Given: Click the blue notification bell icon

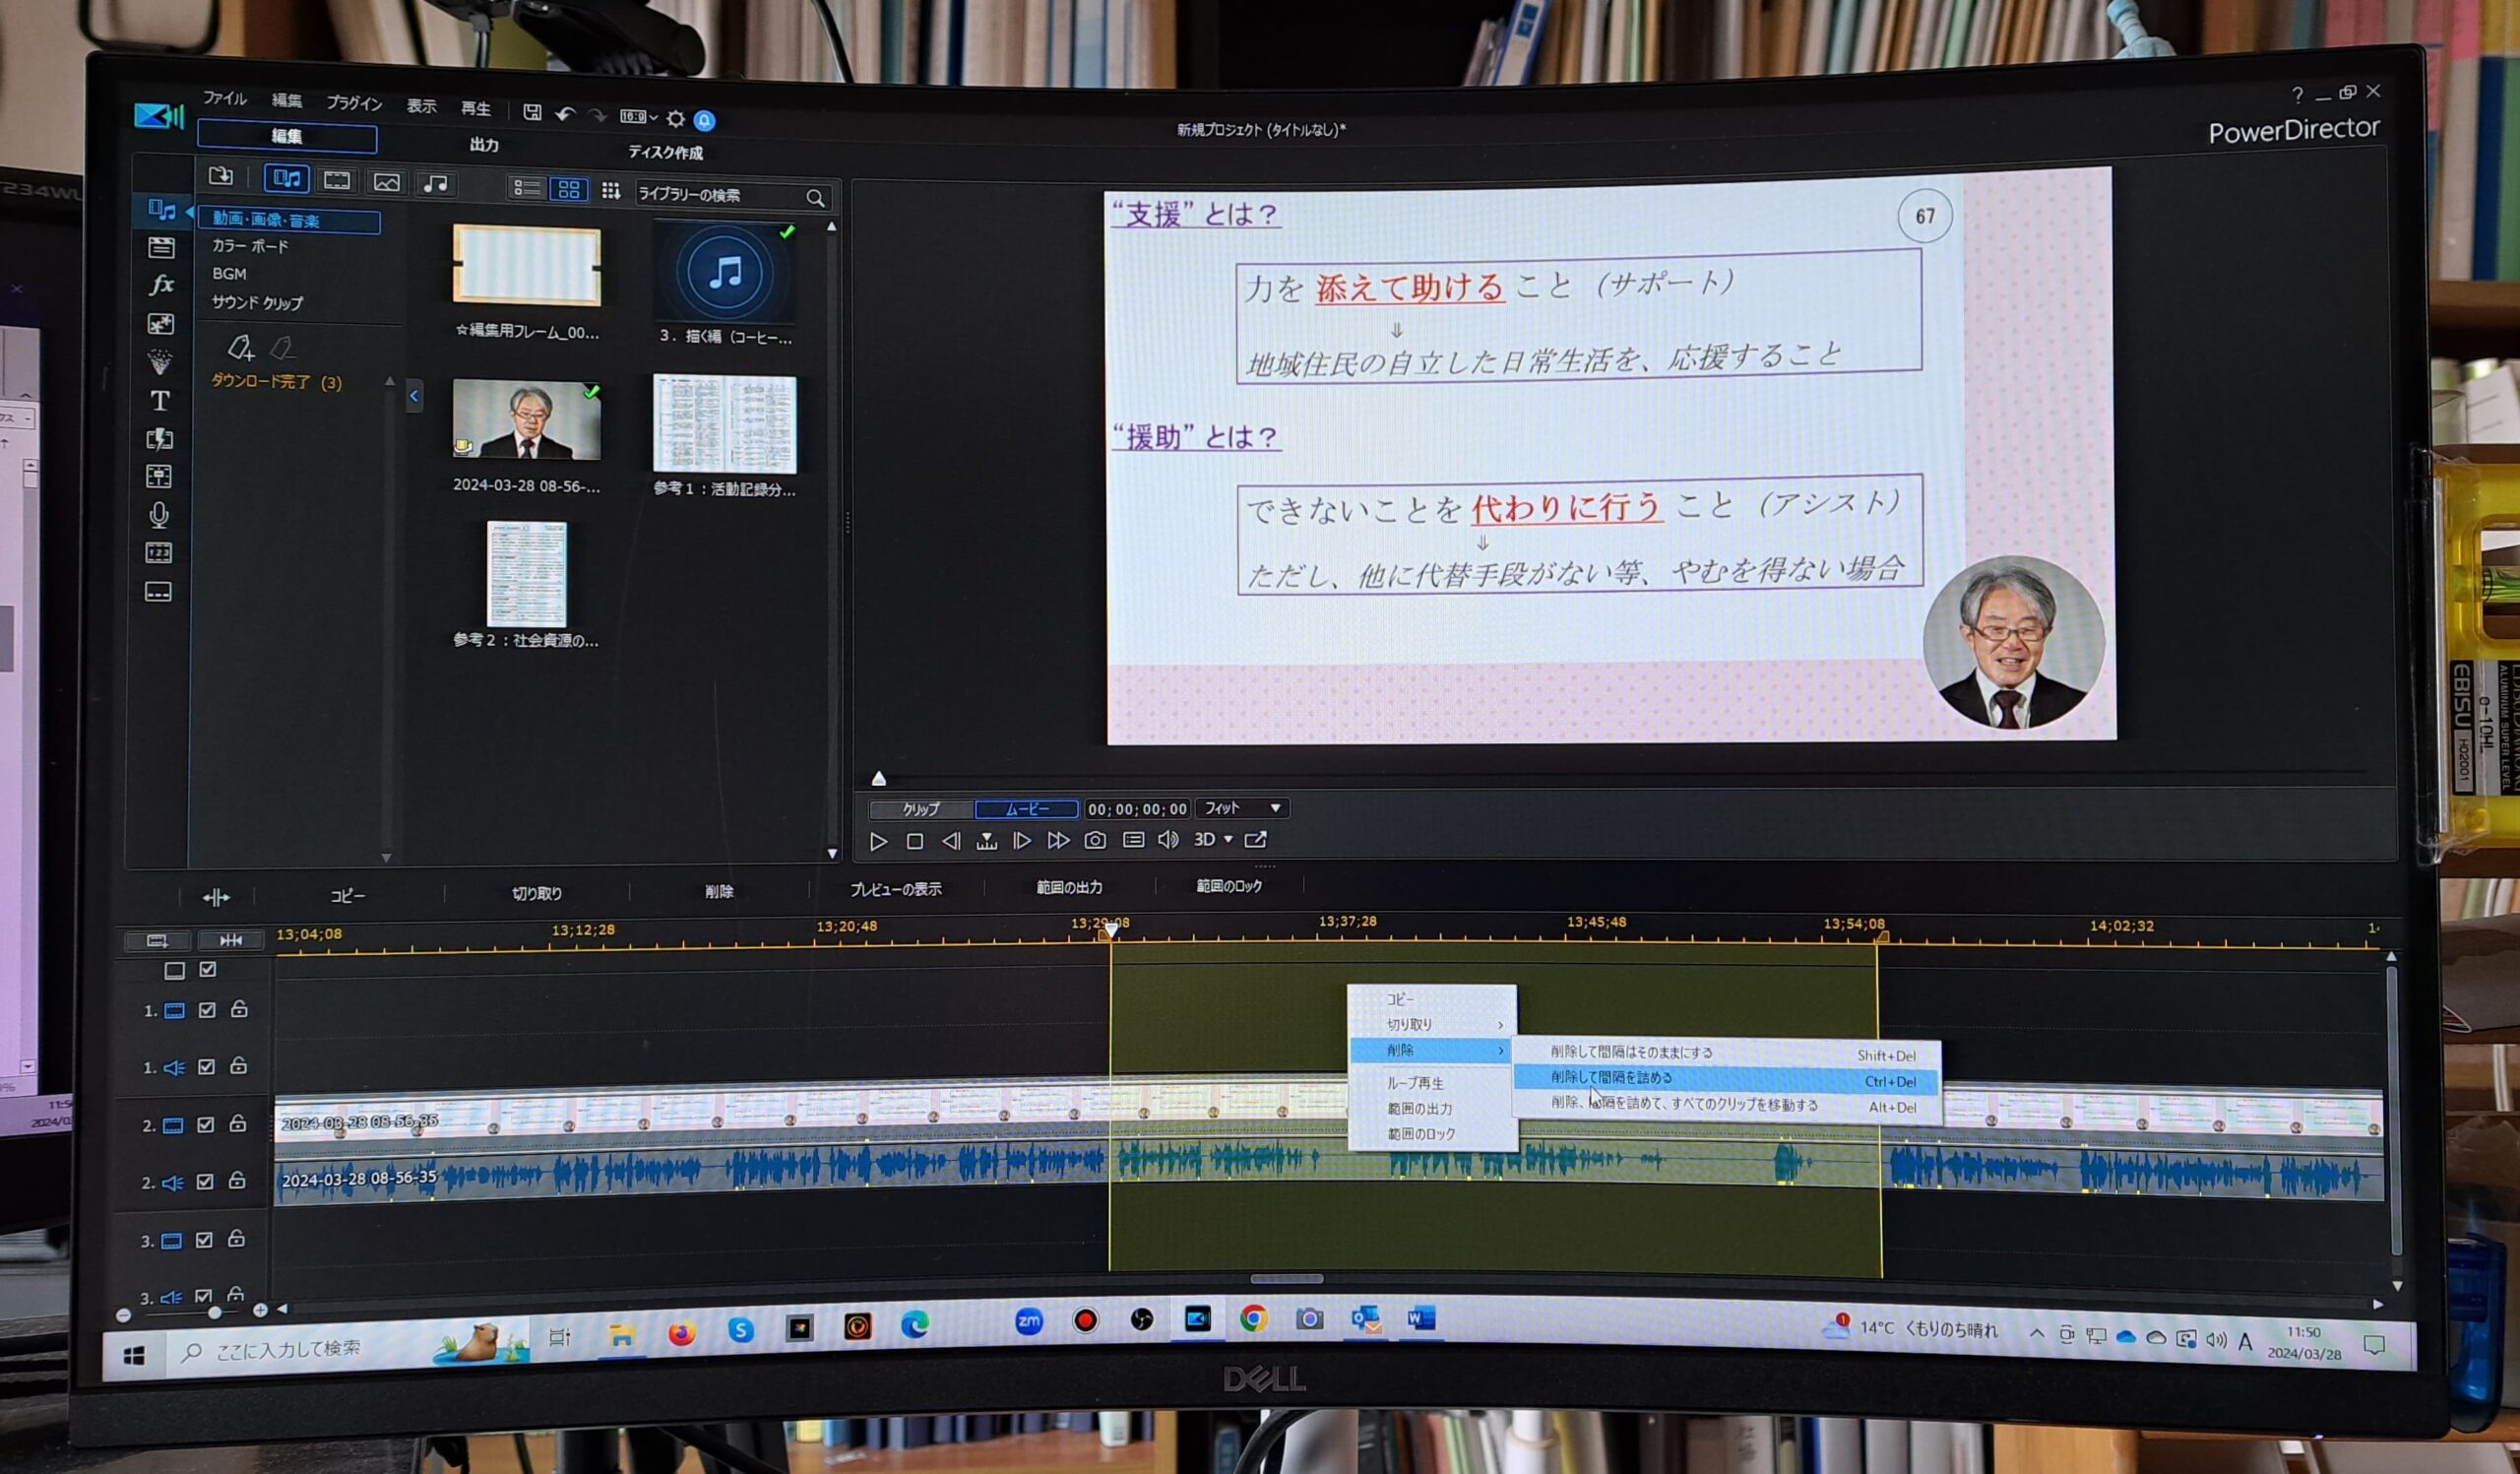Looking at the screenshot, I should point(705,120).
